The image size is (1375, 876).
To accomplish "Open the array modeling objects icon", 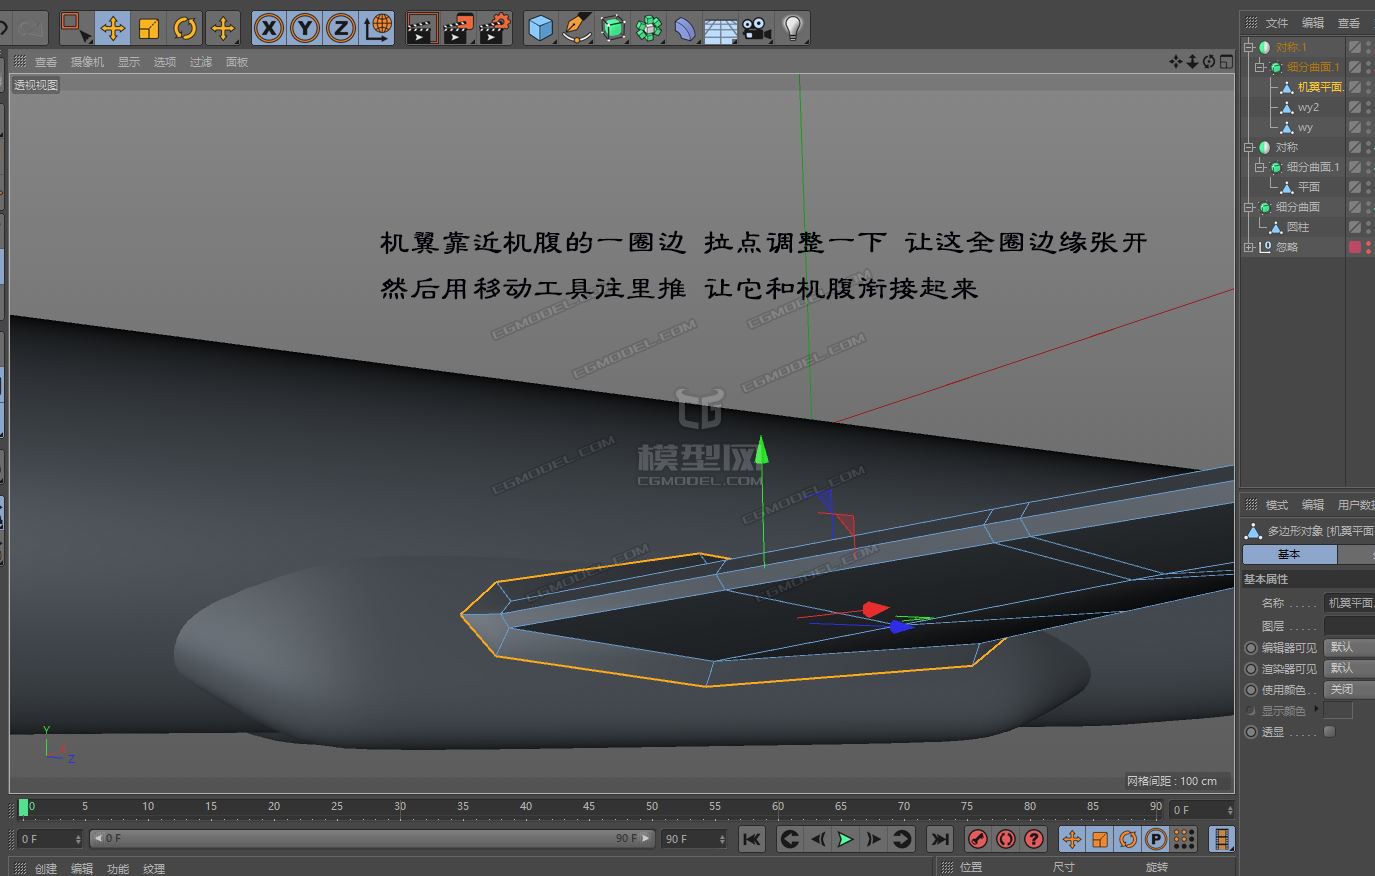I will coord(649,28).
